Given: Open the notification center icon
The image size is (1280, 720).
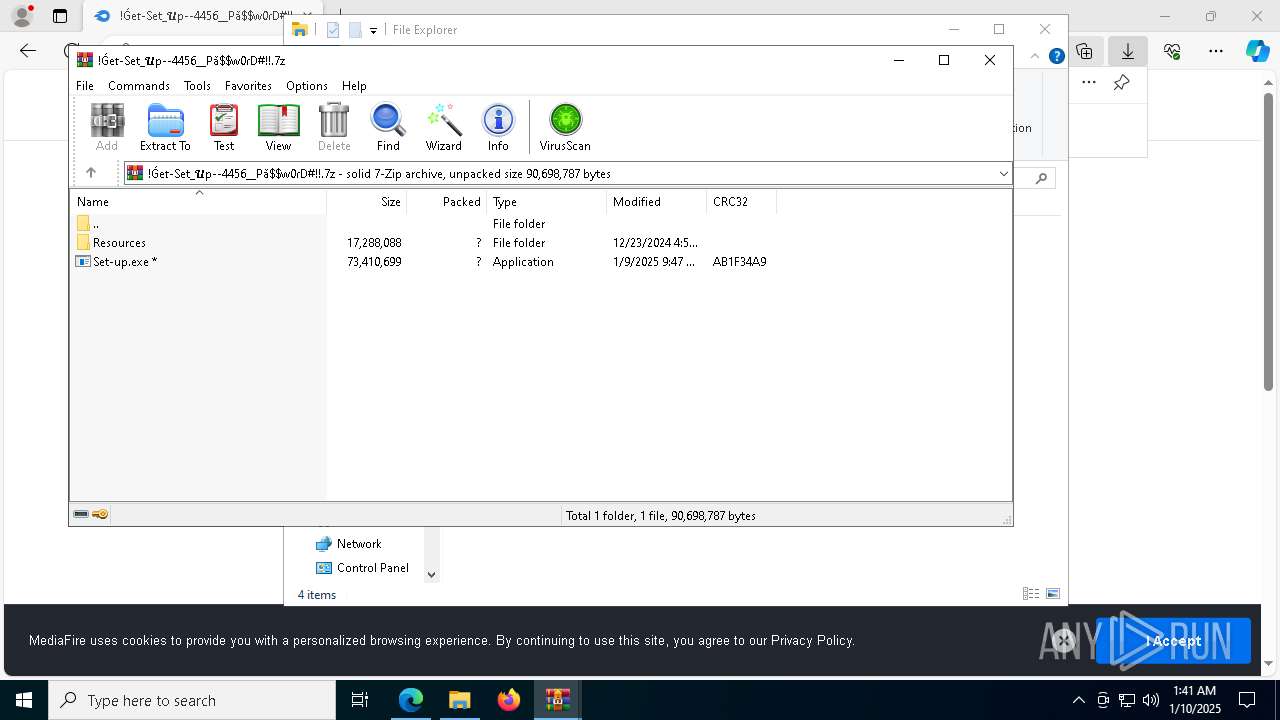Looking at the screenshot, I should [1247, 700].
